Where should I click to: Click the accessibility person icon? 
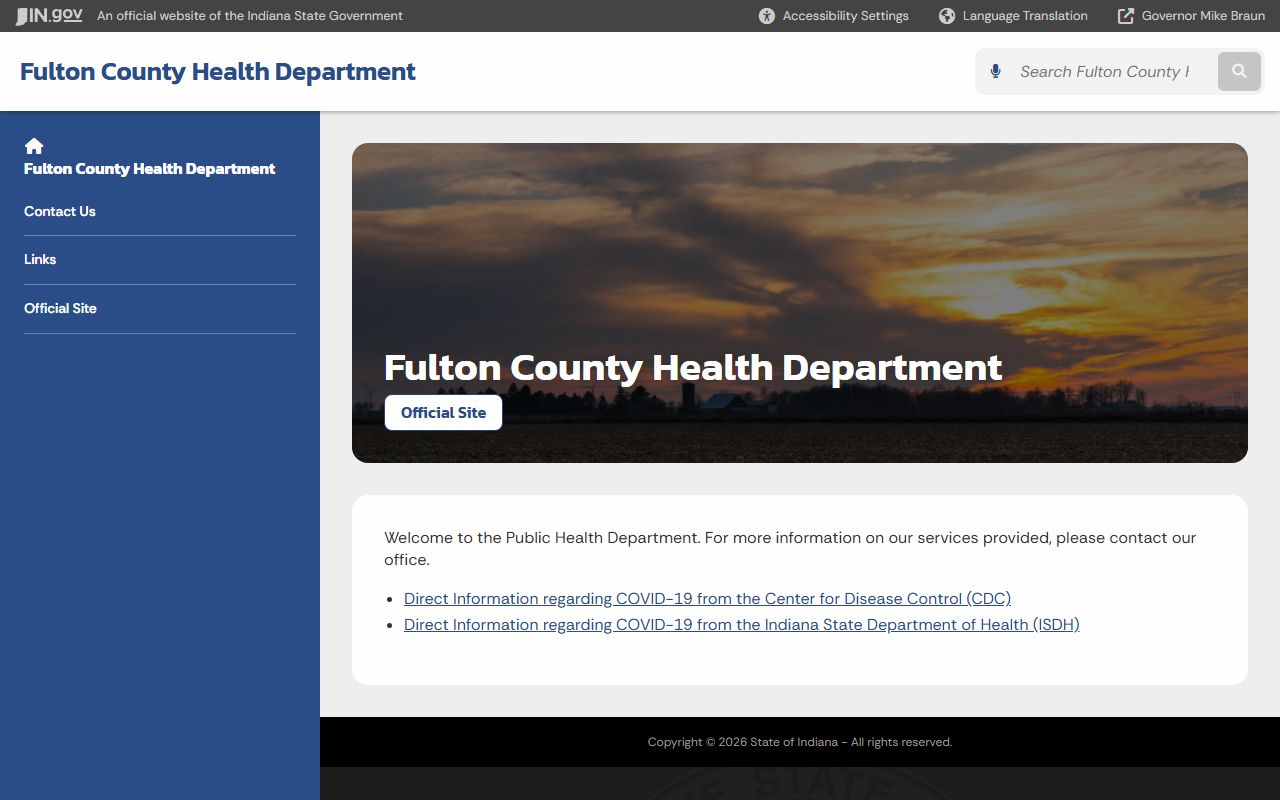coord(767,16)
